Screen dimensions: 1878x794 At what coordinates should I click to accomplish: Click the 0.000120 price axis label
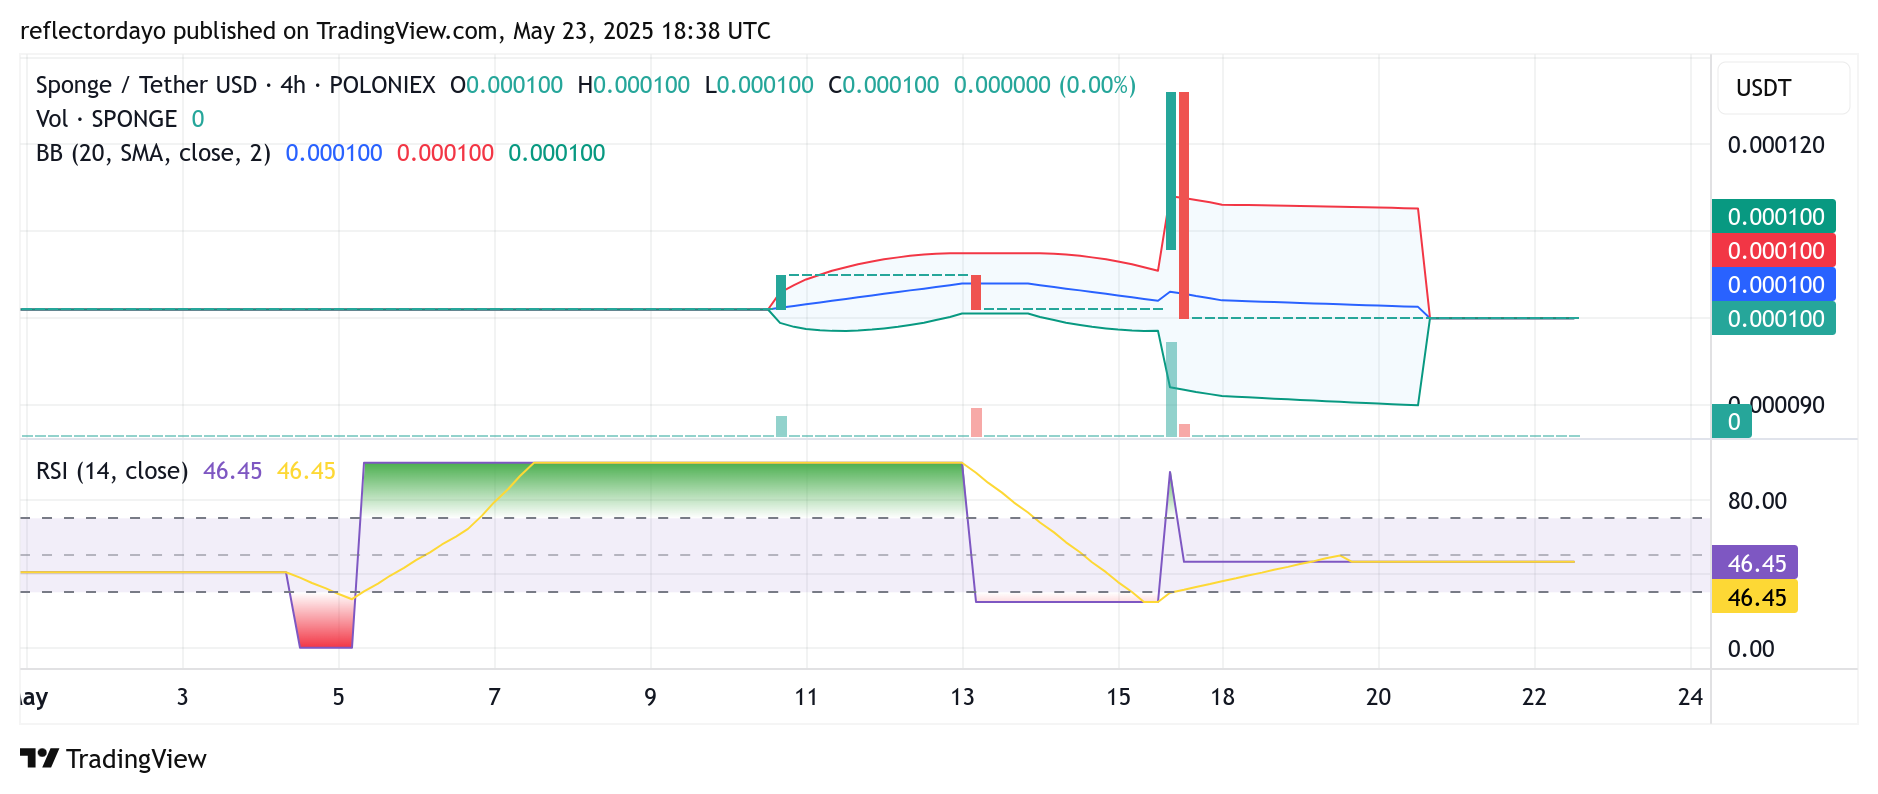1776,145
